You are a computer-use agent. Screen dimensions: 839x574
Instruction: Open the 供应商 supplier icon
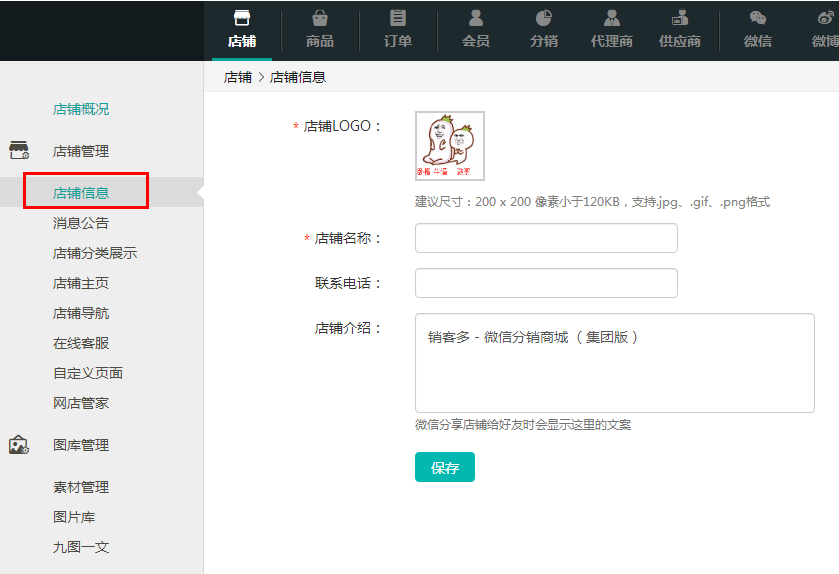pos(680,19)
